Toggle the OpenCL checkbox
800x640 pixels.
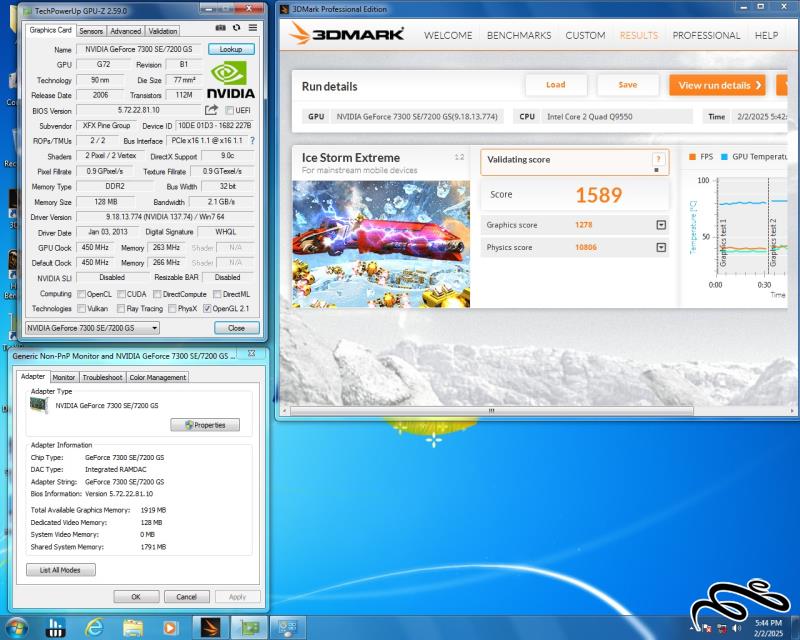[81, 294]
